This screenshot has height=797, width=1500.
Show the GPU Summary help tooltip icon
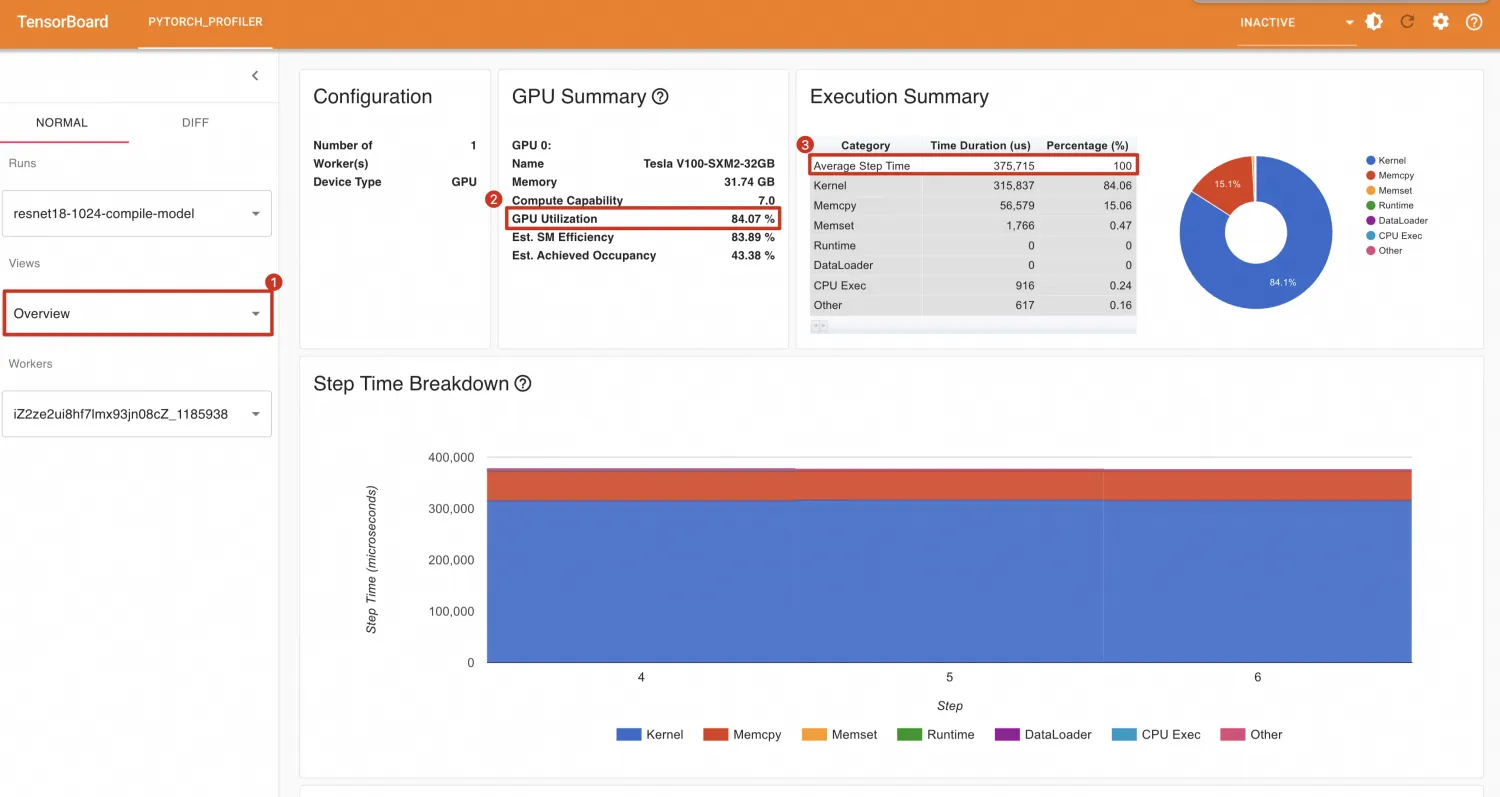coord(660,97)
